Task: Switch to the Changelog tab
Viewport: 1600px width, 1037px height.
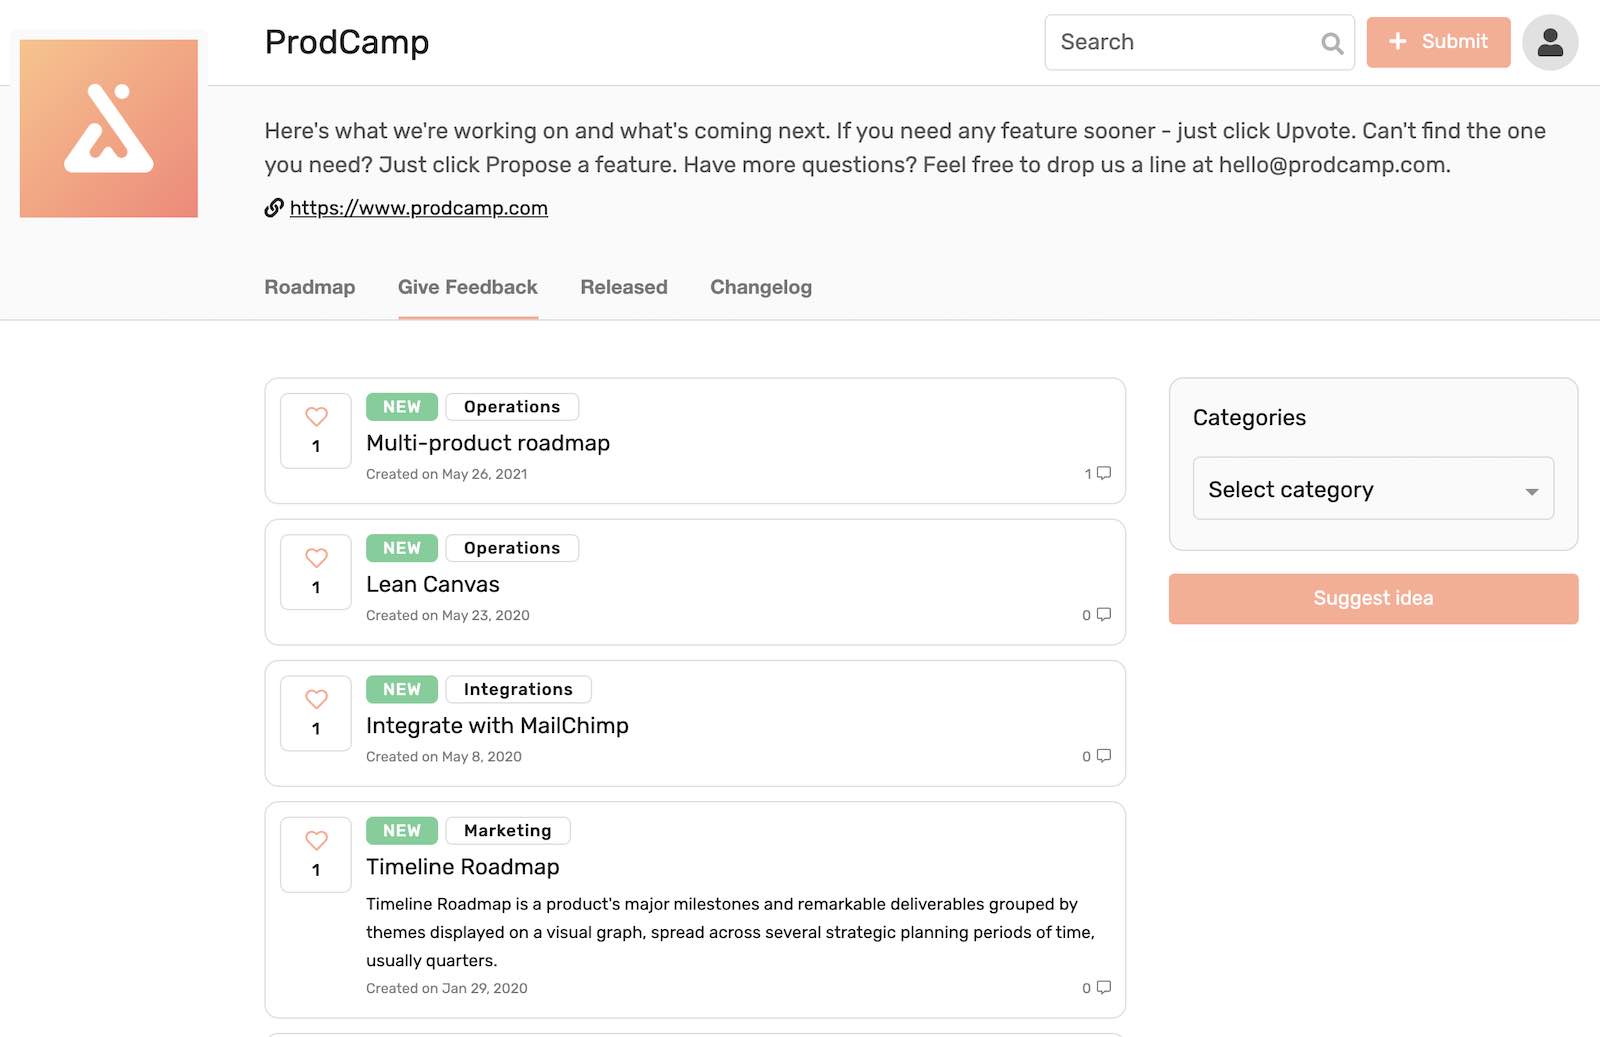Action: coord(761,287)
